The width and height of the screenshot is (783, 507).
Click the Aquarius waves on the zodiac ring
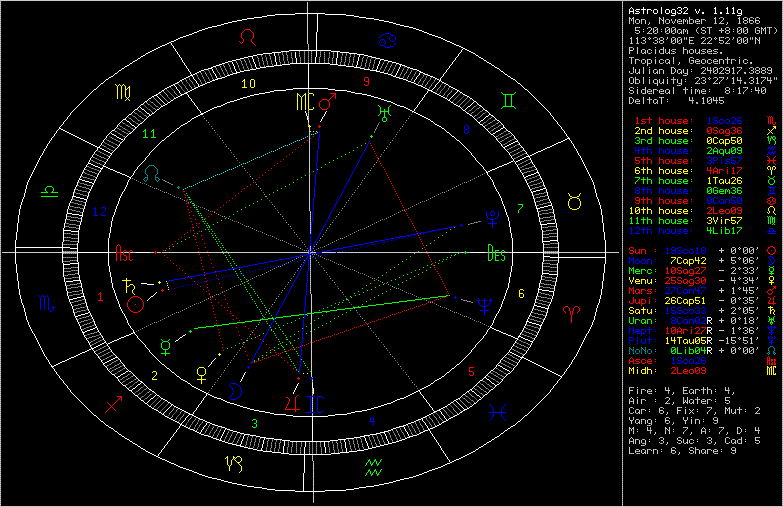(374, 466)
